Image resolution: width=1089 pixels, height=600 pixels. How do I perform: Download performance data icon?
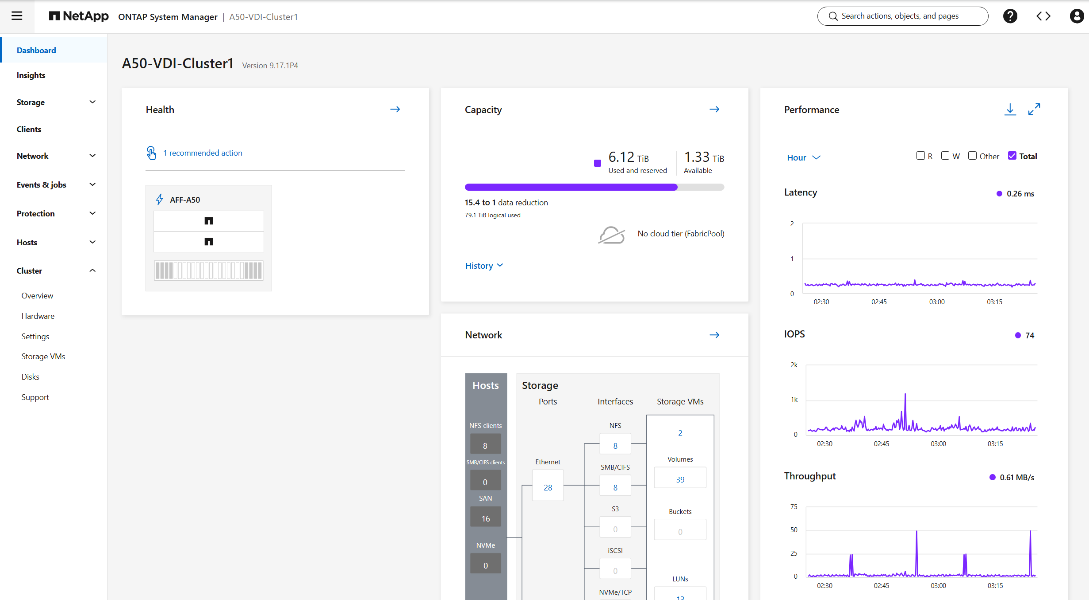pos(1010,109)
